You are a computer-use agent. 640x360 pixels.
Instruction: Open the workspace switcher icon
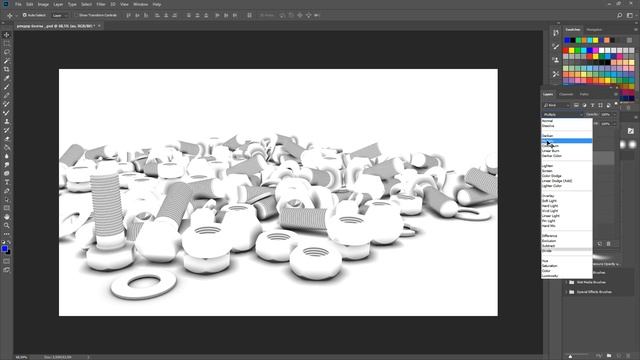(x=630, y=15)
